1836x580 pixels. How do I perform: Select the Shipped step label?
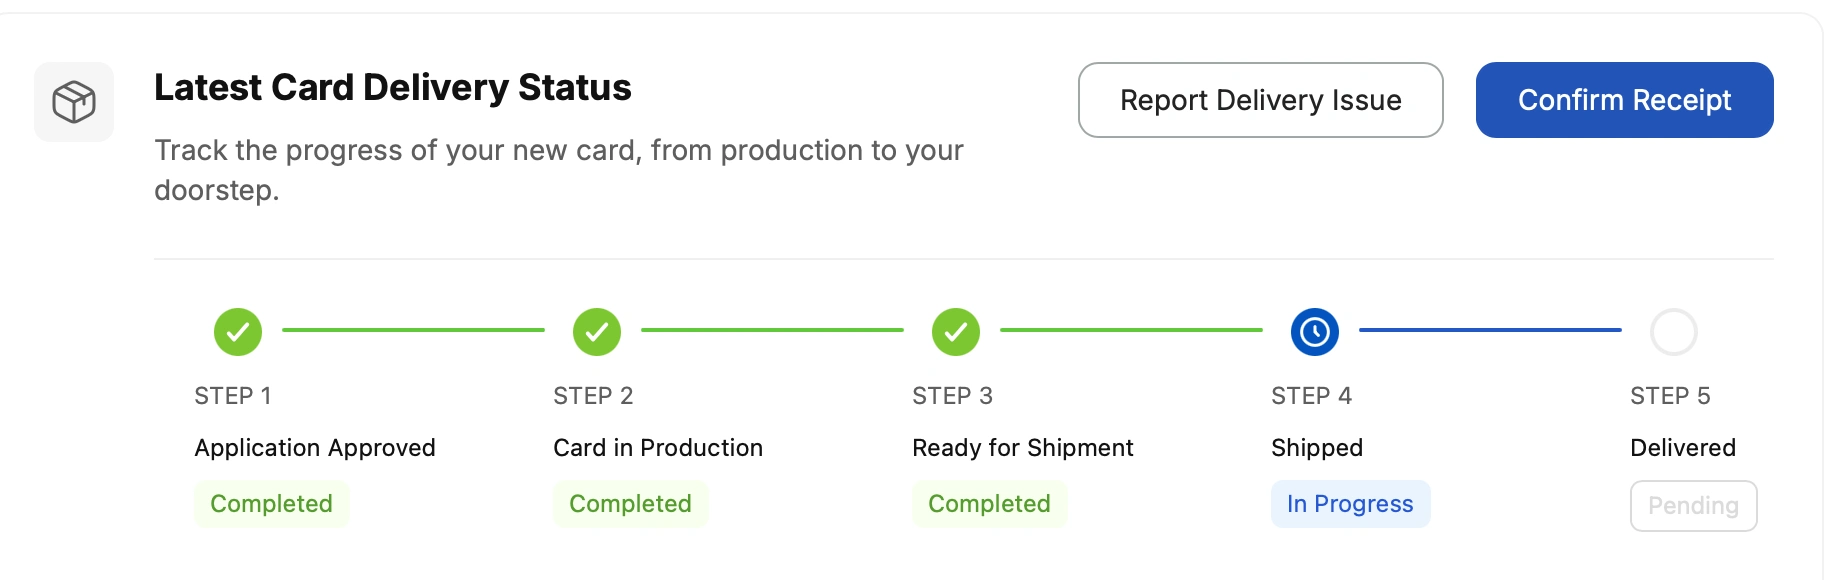coord(1317,448)
